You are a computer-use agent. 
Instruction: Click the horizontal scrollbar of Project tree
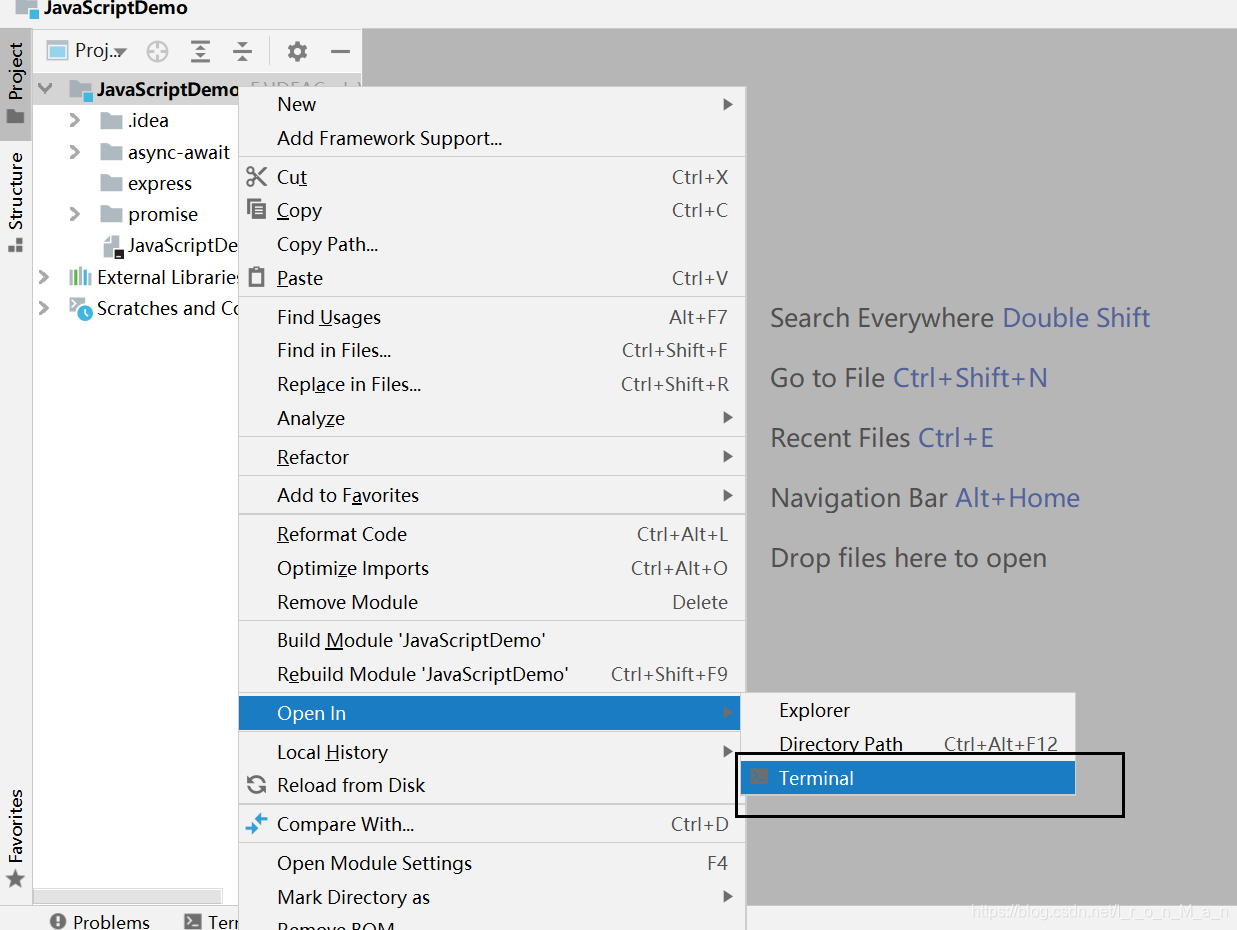(x=128, y=897)
